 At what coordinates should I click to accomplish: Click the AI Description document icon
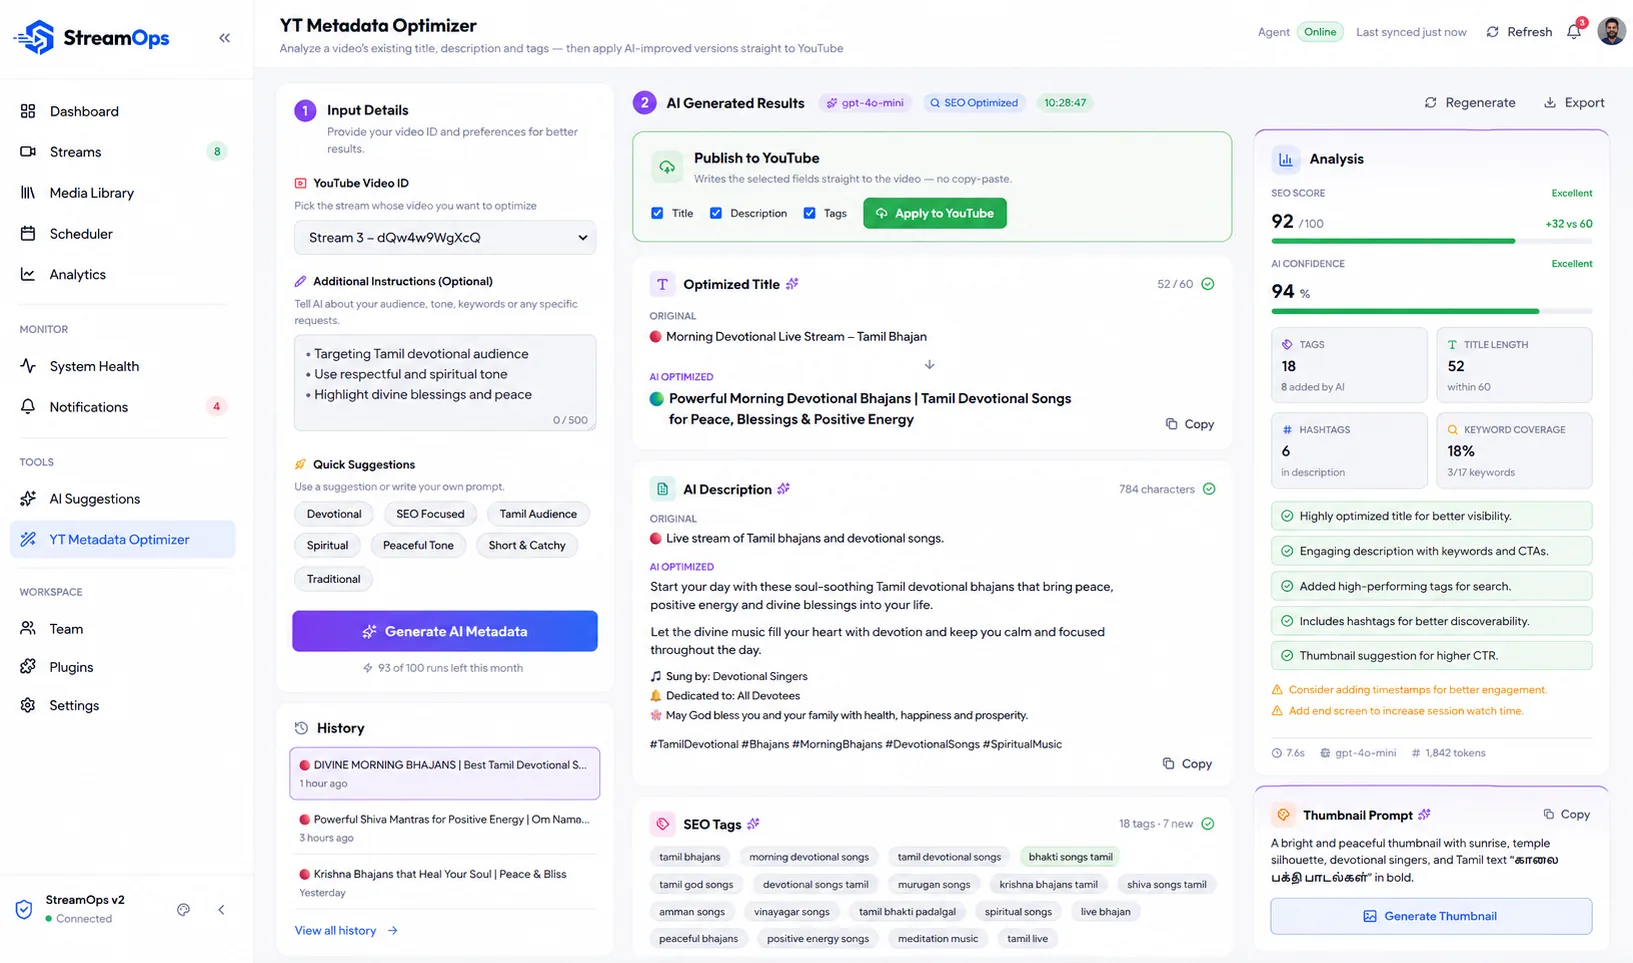click(662, 489)
